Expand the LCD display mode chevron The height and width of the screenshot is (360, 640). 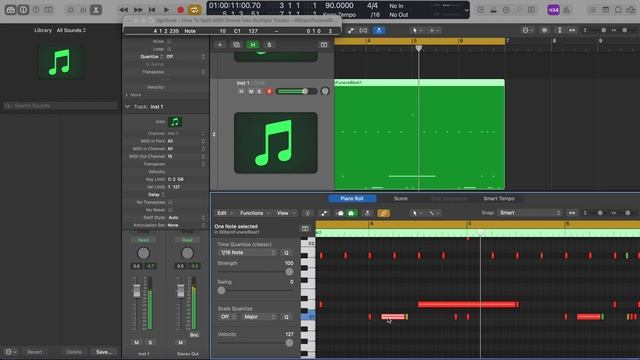466,10
